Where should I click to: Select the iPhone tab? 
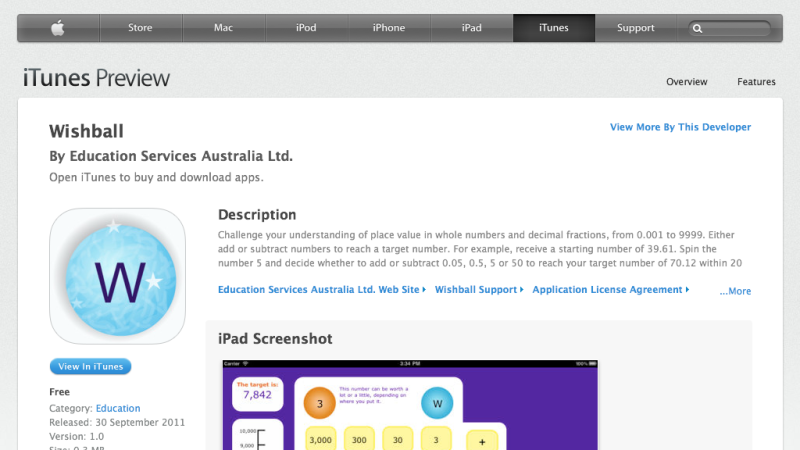pos(389,28)
